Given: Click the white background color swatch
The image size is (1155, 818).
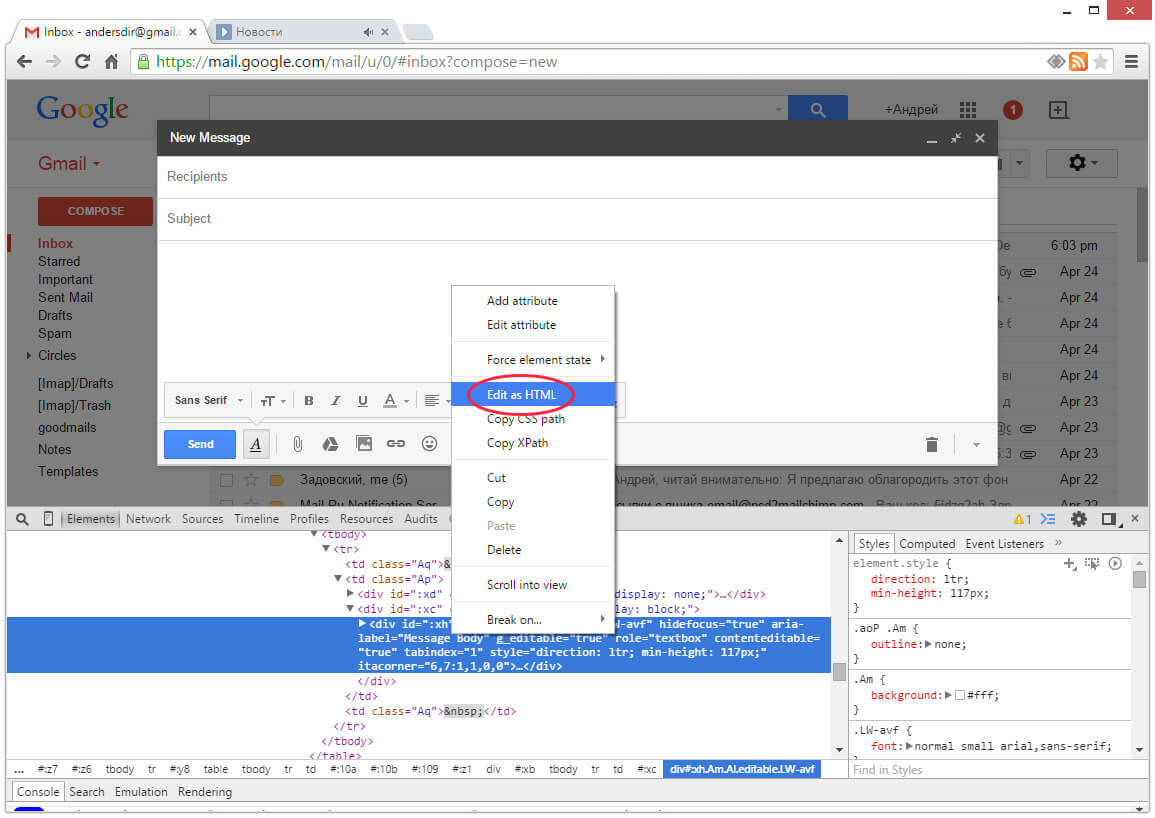Looking at the screenshot, I should 959,696.
